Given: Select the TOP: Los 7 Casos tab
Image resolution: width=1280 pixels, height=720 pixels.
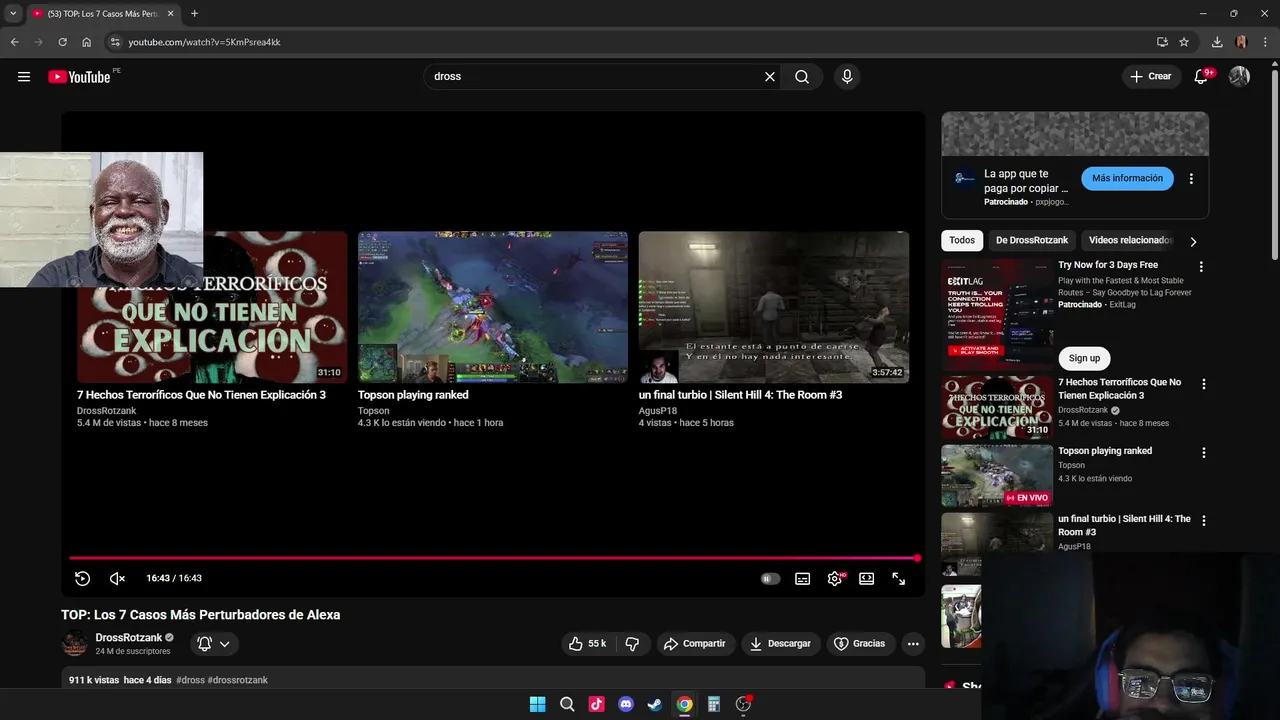Looking at the screenshot, I should 102,14.
